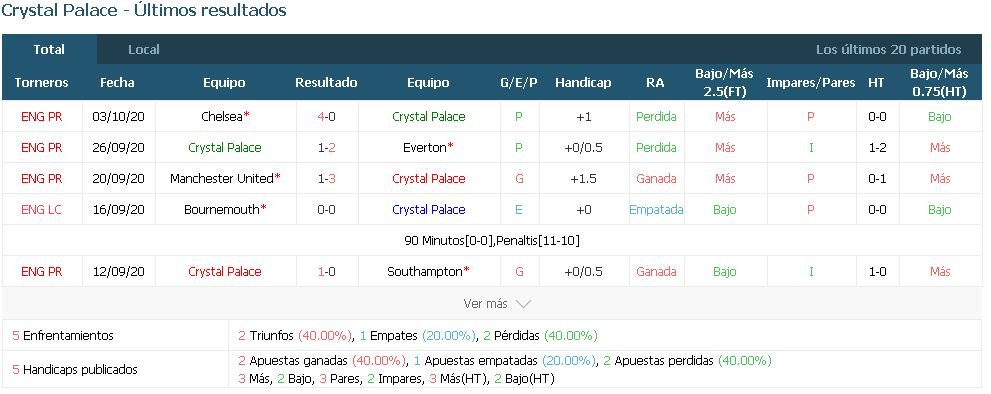Click the 90 Minutos penaltis note row
The image size is (991, 394).
click(x=492, y=240)
